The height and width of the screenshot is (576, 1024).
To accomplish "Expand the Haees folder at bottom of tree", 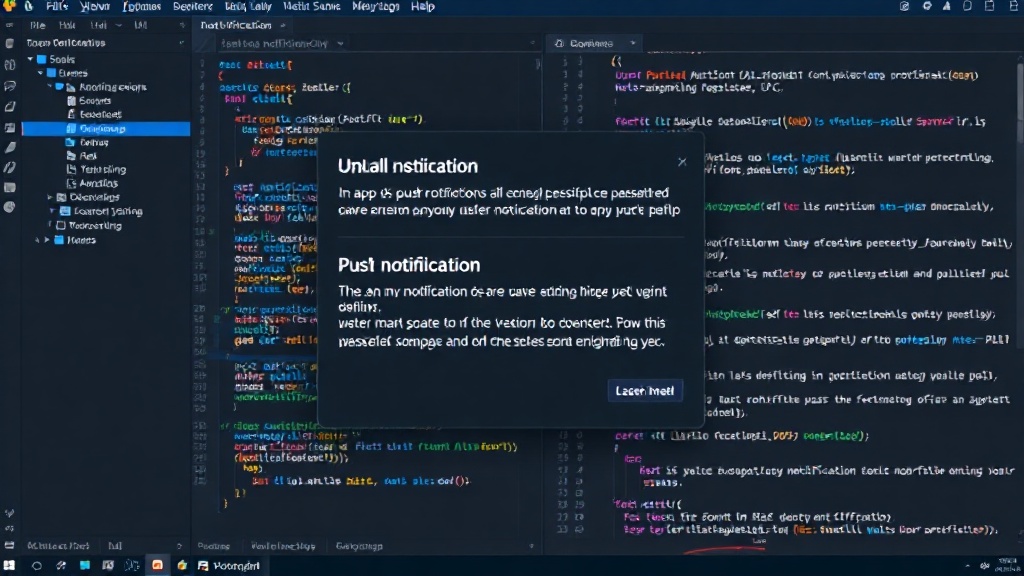I will pyautogui.click(x=47, y=240).
